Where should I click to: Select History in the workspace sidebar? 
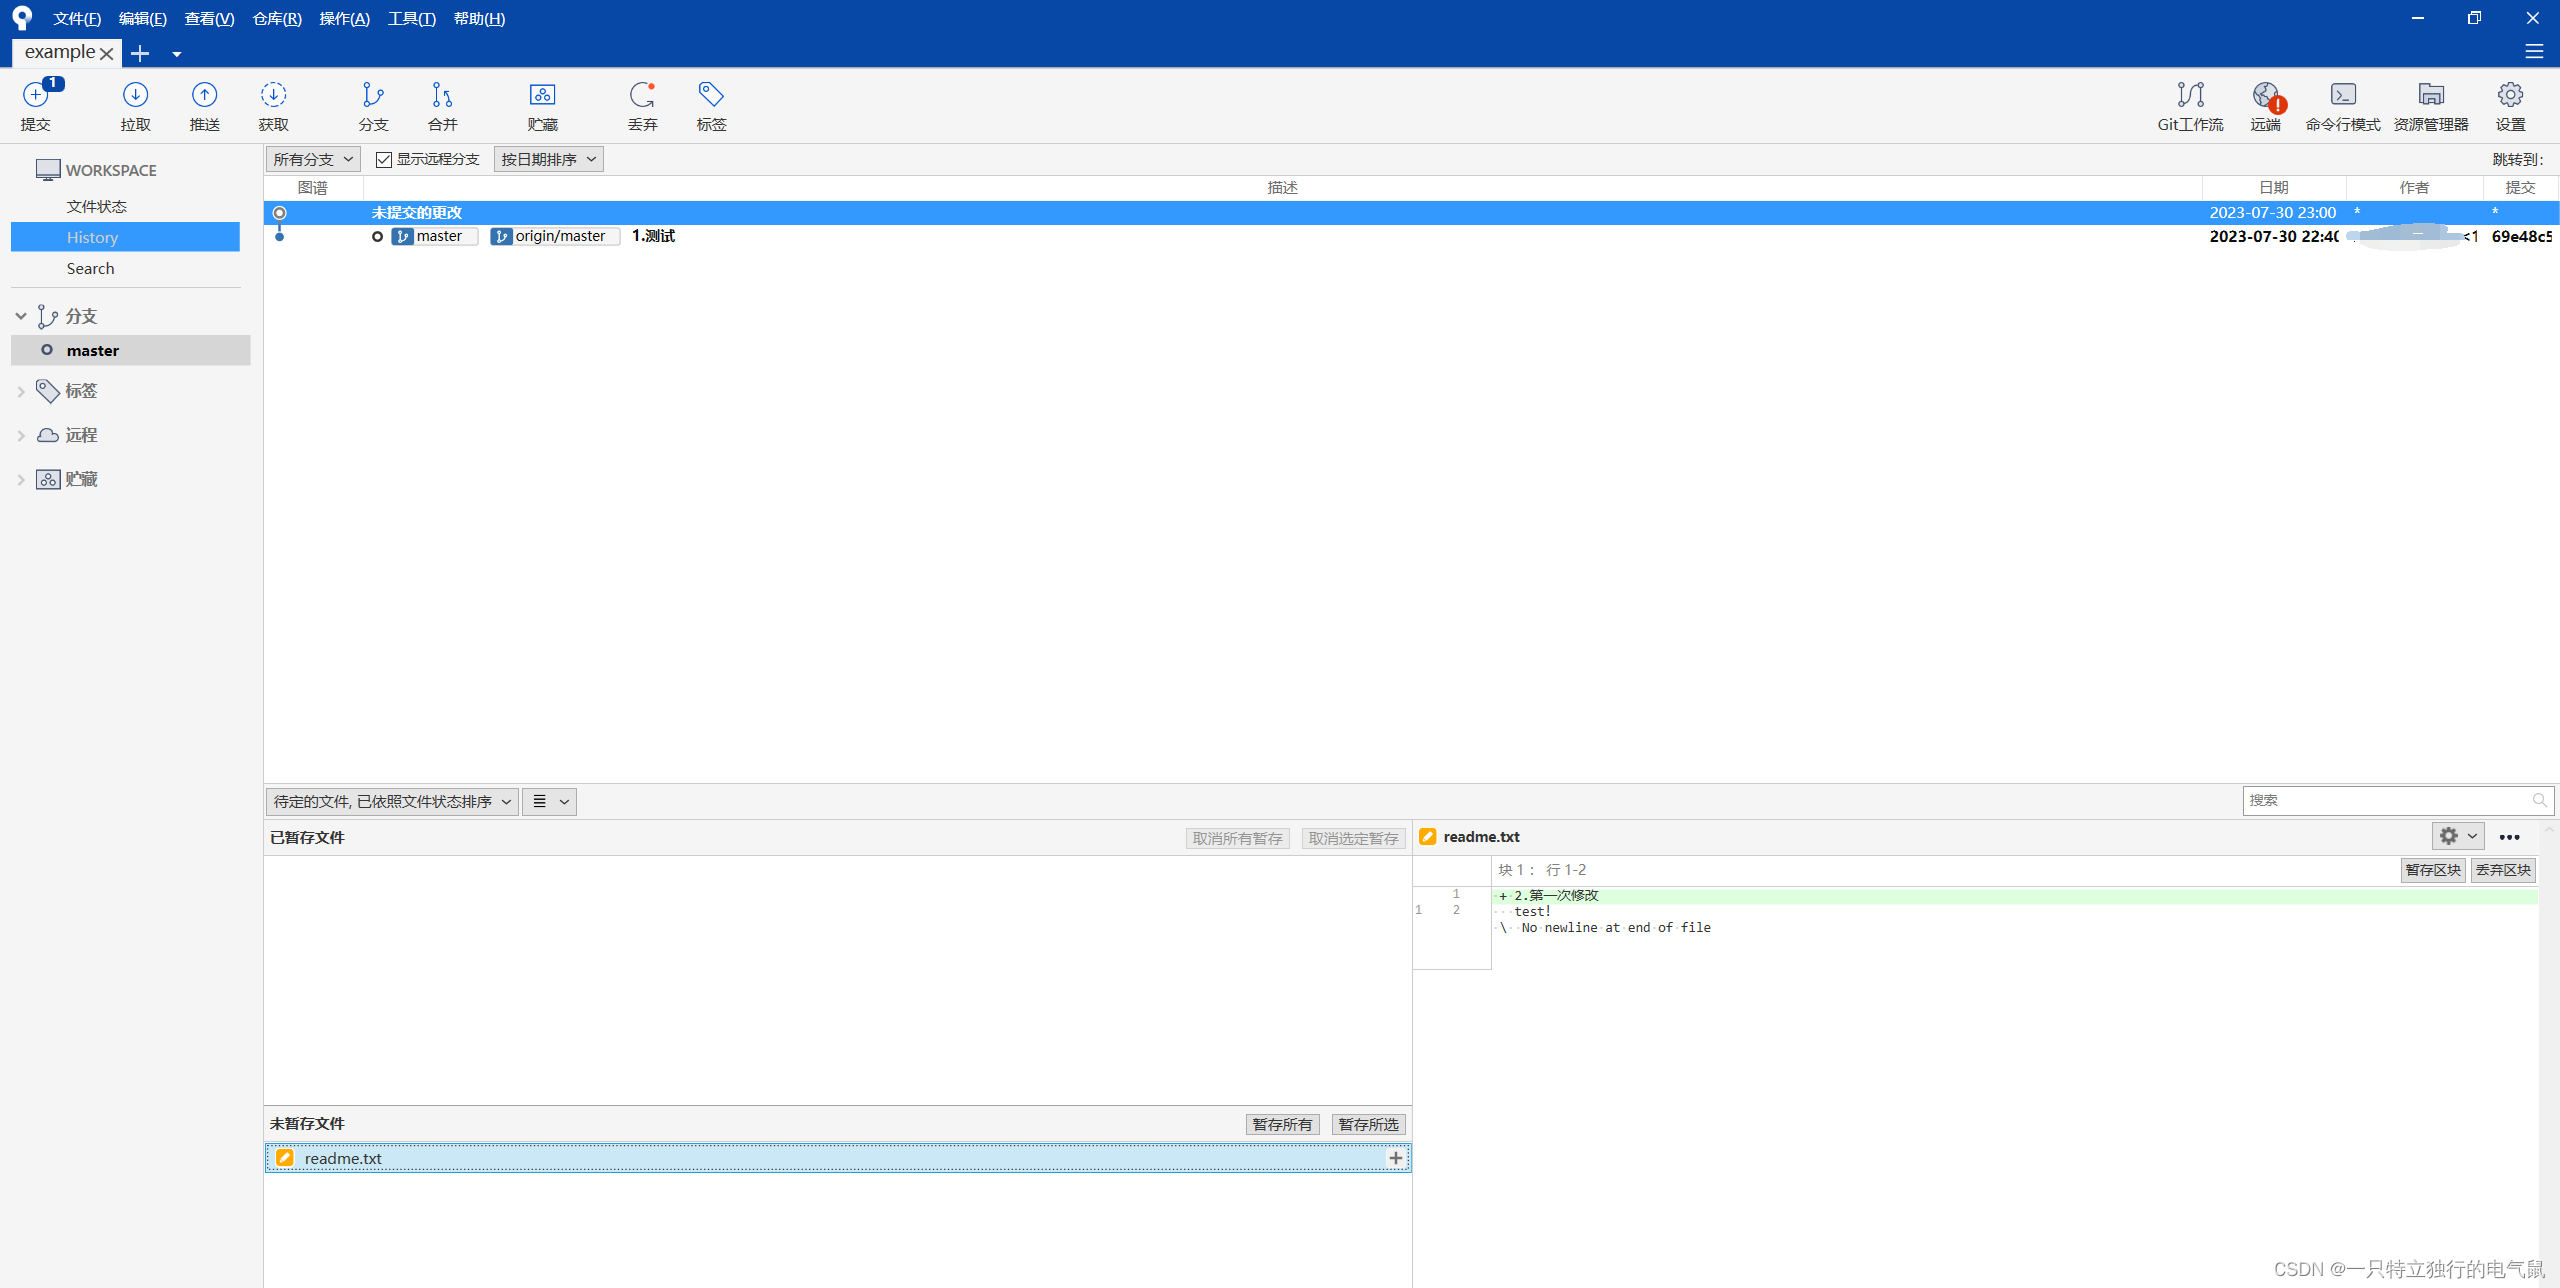coord(125,237)
